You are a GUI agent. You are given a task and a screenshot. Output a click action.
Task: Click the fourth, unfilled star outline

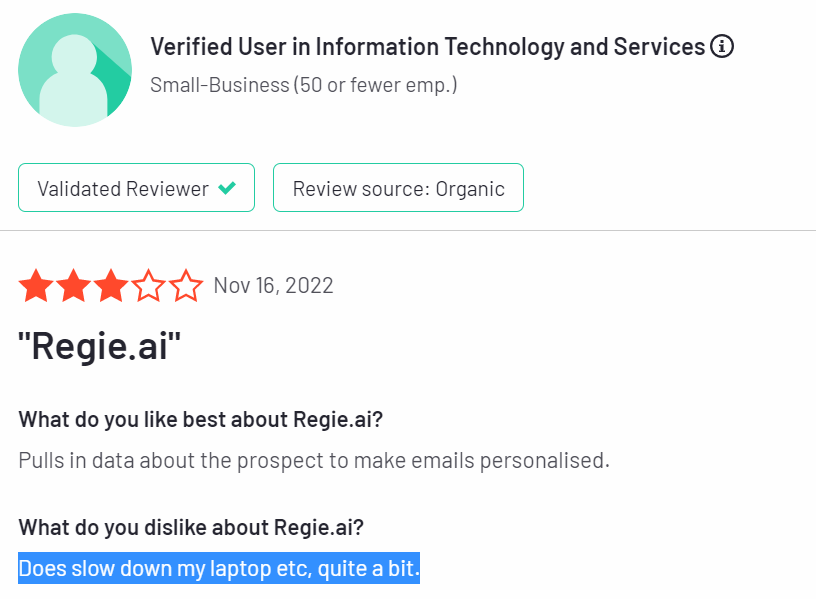150,285
